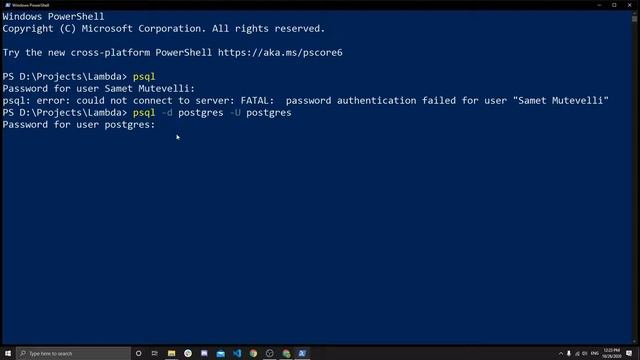This screenshot has height=360, width=640.
Task: Click the 'Windows PowerShell' header line
Action: click(53, 17)
